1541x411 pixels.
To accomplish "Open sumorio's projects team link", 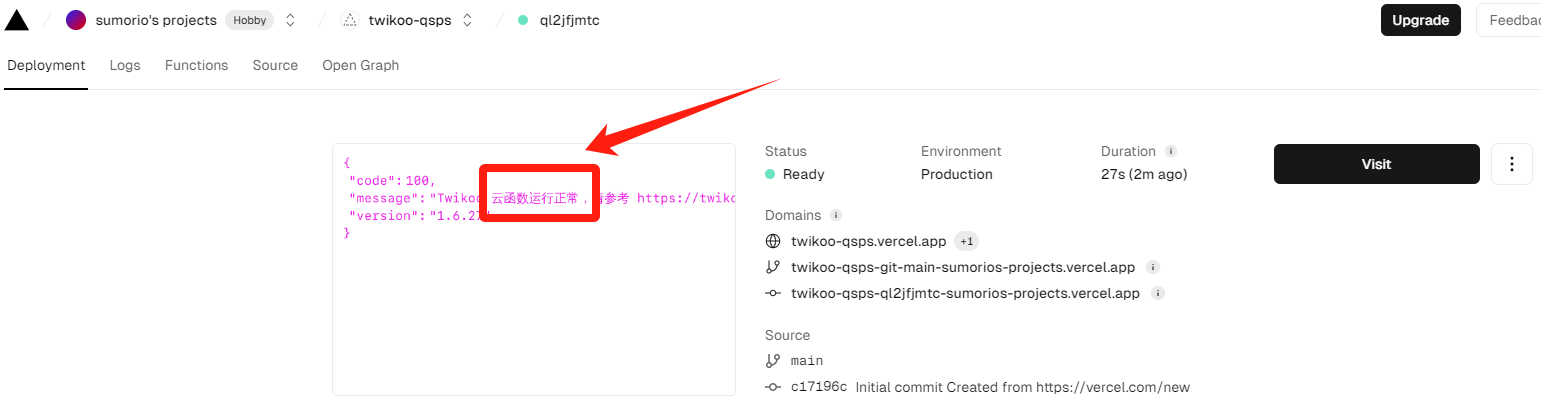I will [156, 20].
